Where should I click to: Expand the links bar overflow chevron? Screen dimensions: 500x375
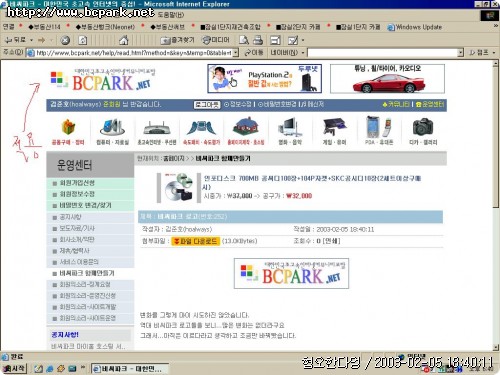coord(495,26)
